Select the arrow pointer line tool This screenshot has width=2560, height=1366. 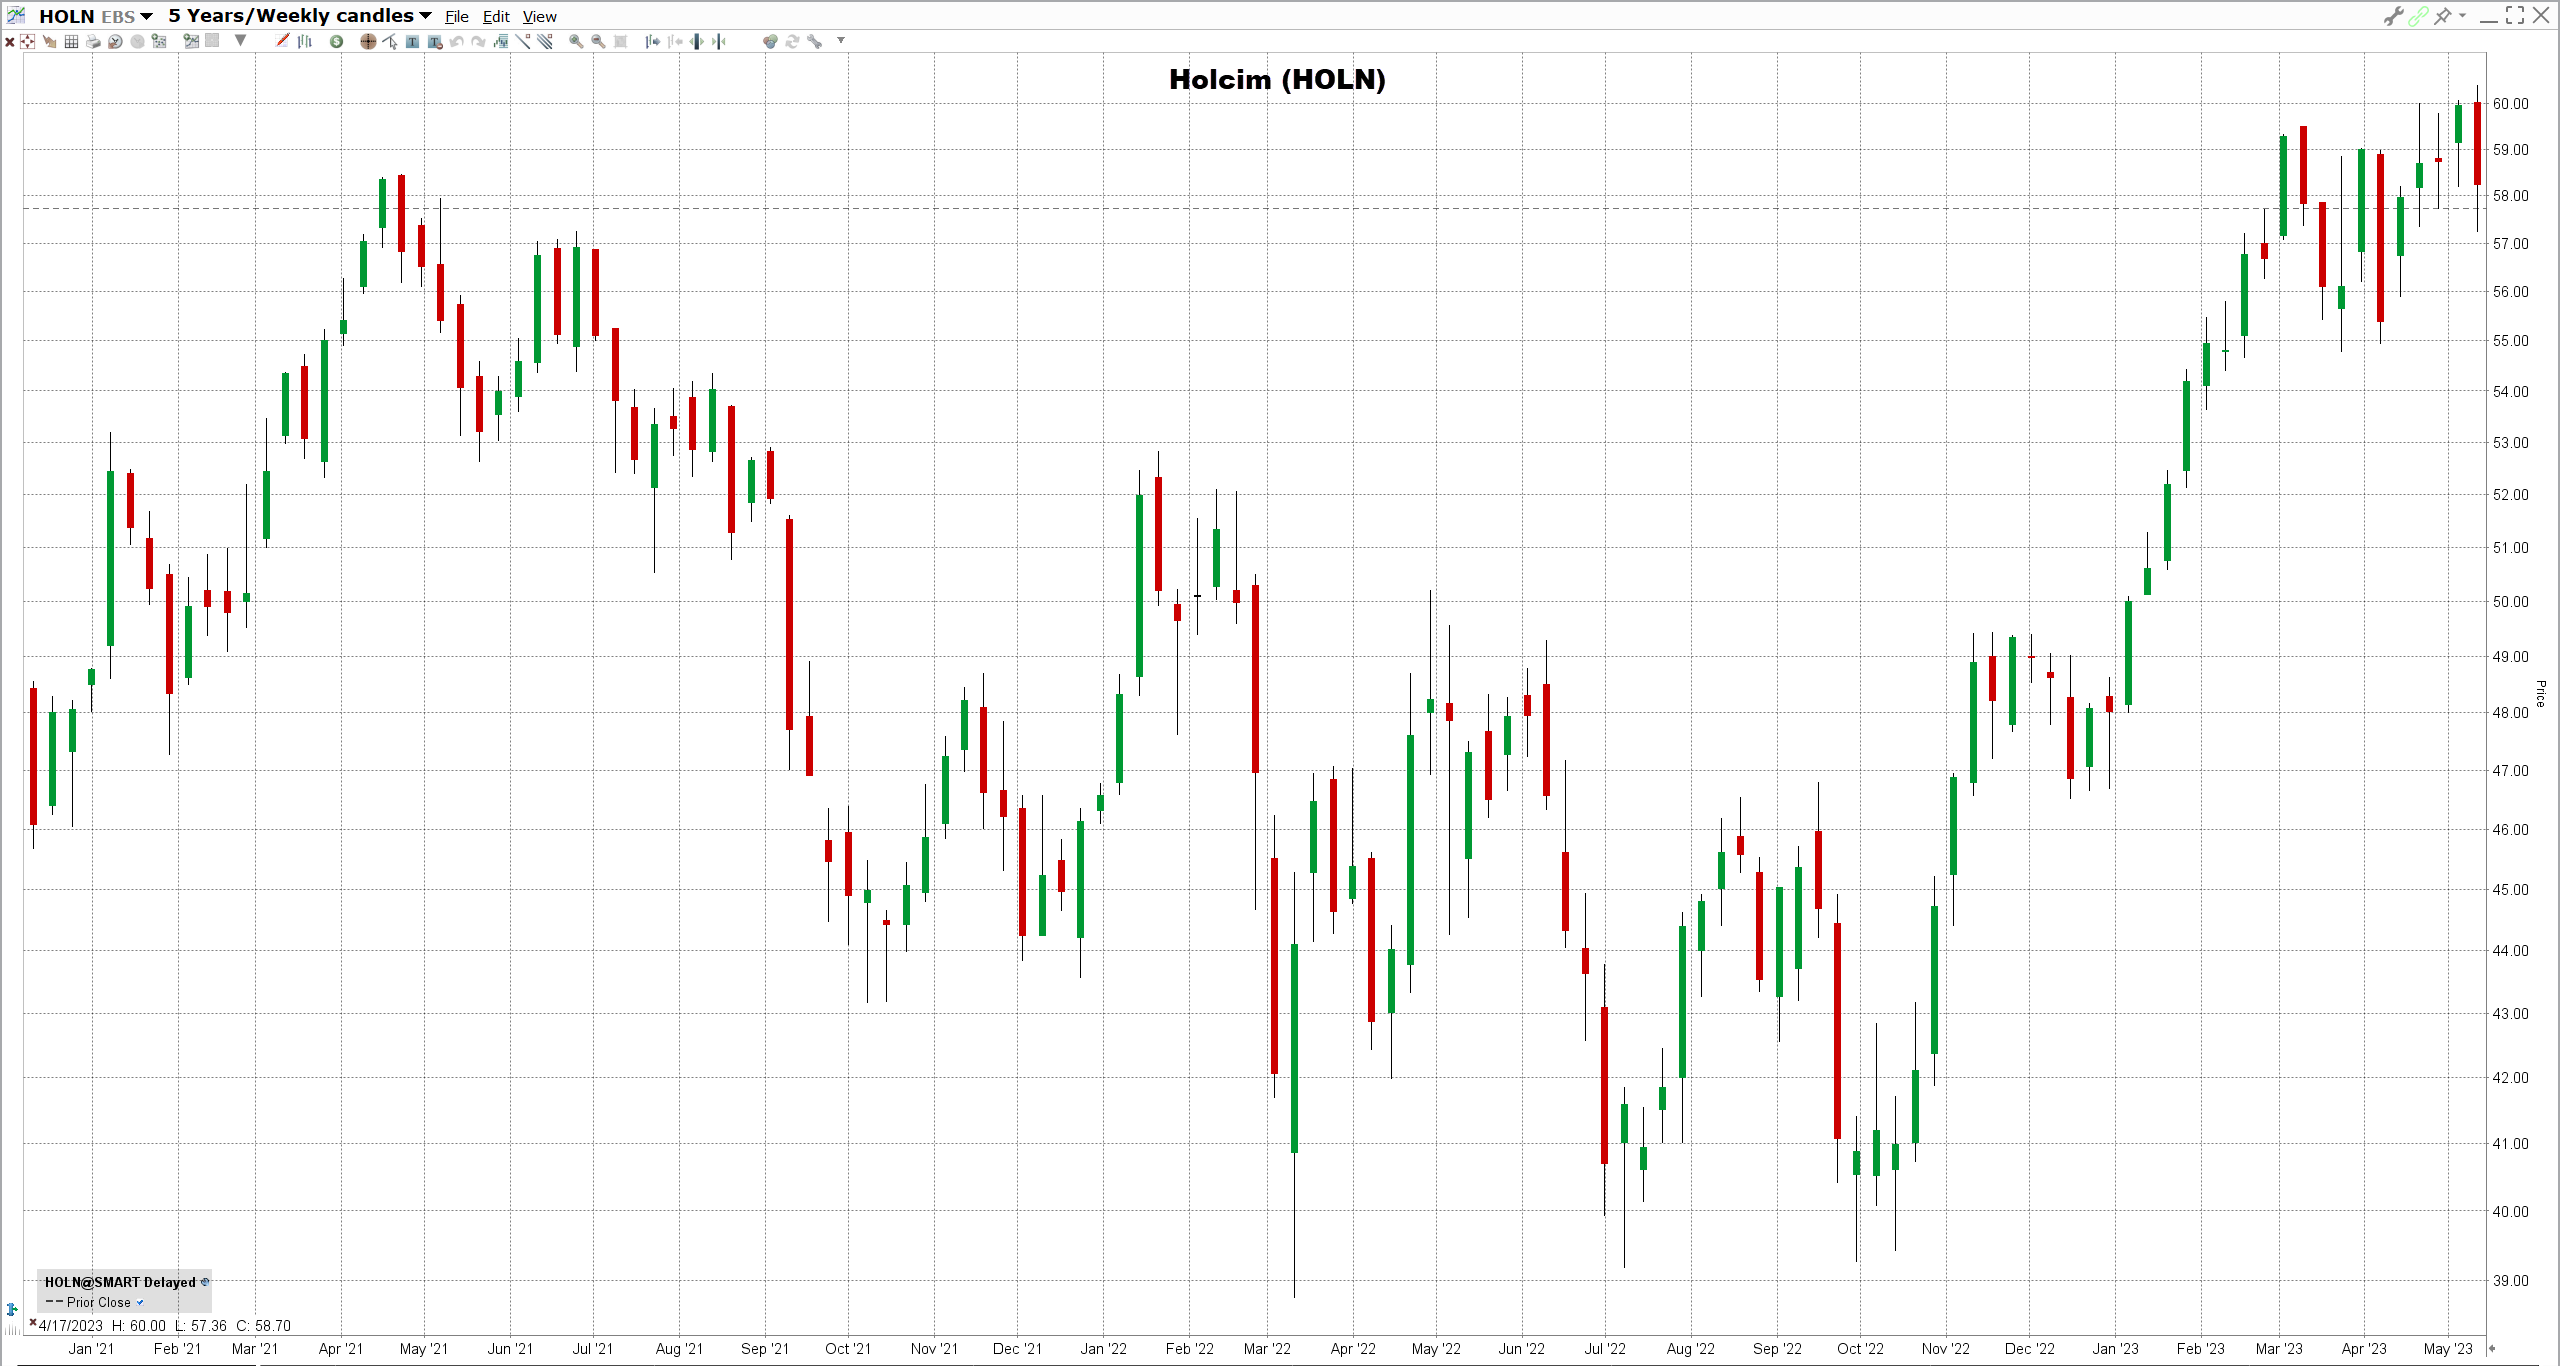pos(390,42)
